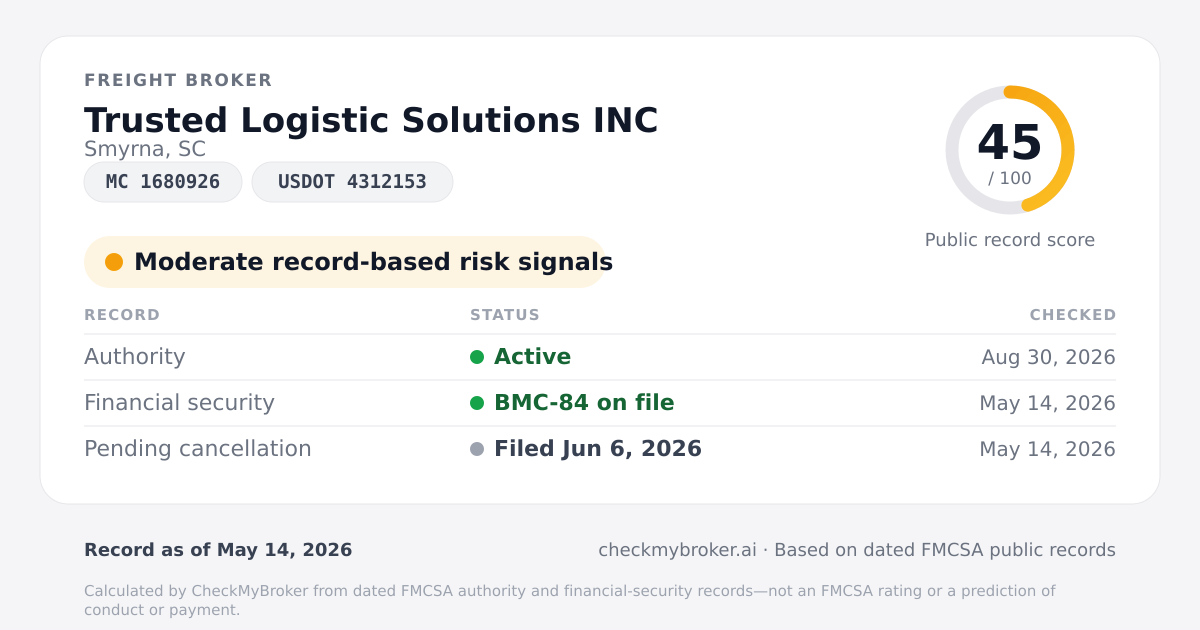
Task: Click the Smyrna, SC location text
Action: 145,149
